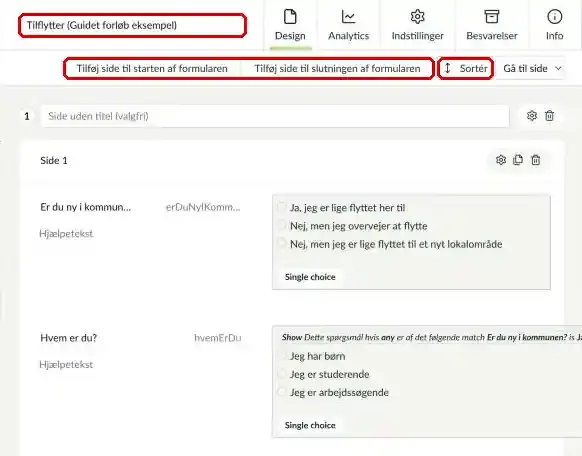The width and height of the screenshot is (582, 456).
Task: Click the Sortér up-down arrow icon
Action: pyautogui.click(x=448, y=69)
